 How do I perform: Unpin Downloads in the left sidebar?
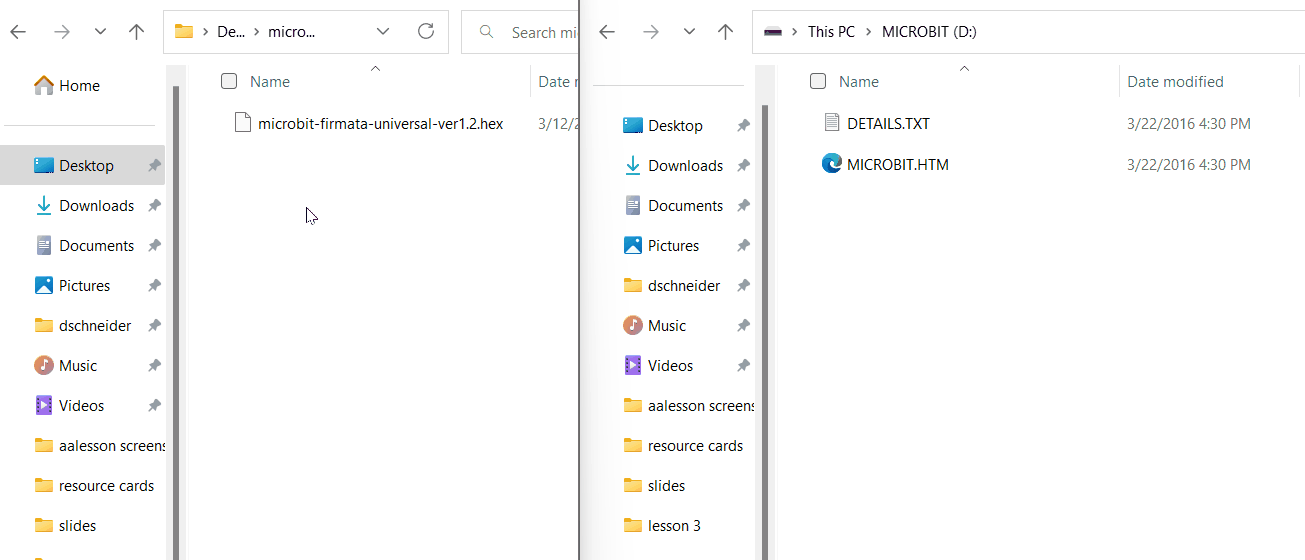(154, 206)
